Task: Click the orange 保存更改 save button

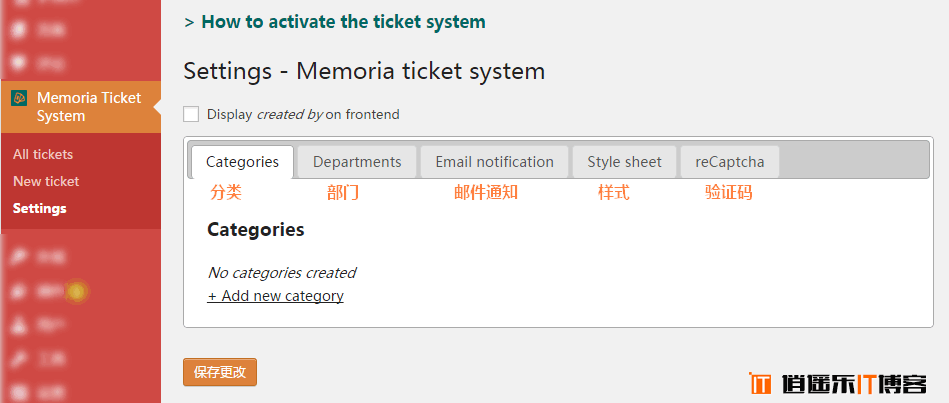Action: [x=220, y=372]
